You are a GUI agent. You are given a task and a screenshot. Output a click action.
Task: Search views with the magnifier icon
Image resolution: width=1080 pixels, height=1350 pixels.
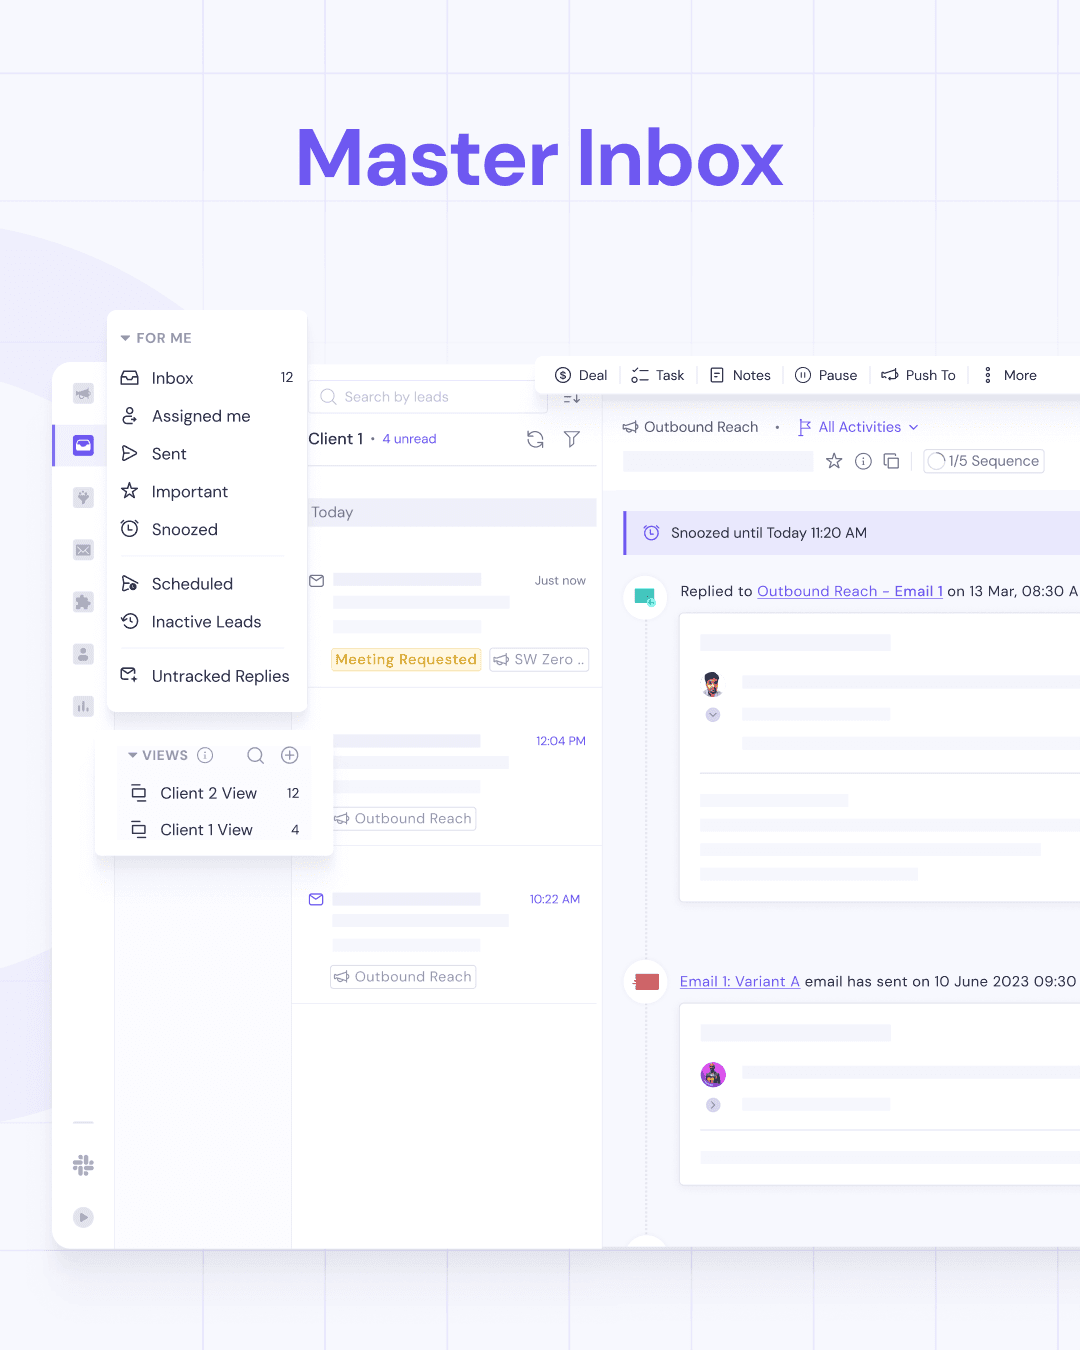(x=256, y=755)
